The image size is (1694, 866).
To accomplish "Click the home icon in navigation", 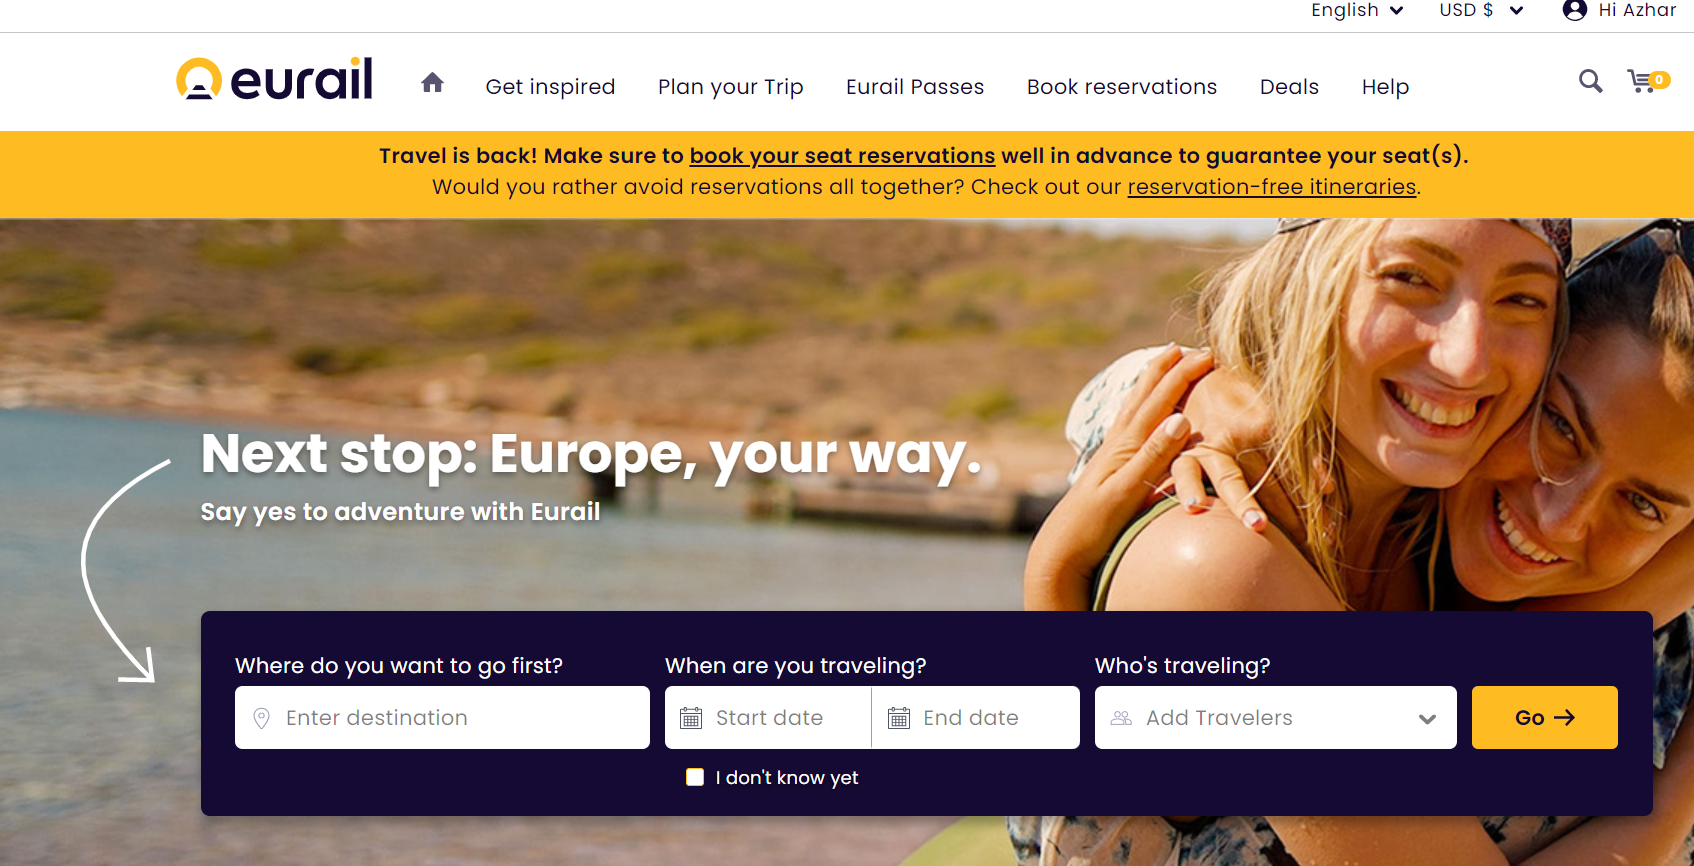I will (x=432, y=83).
